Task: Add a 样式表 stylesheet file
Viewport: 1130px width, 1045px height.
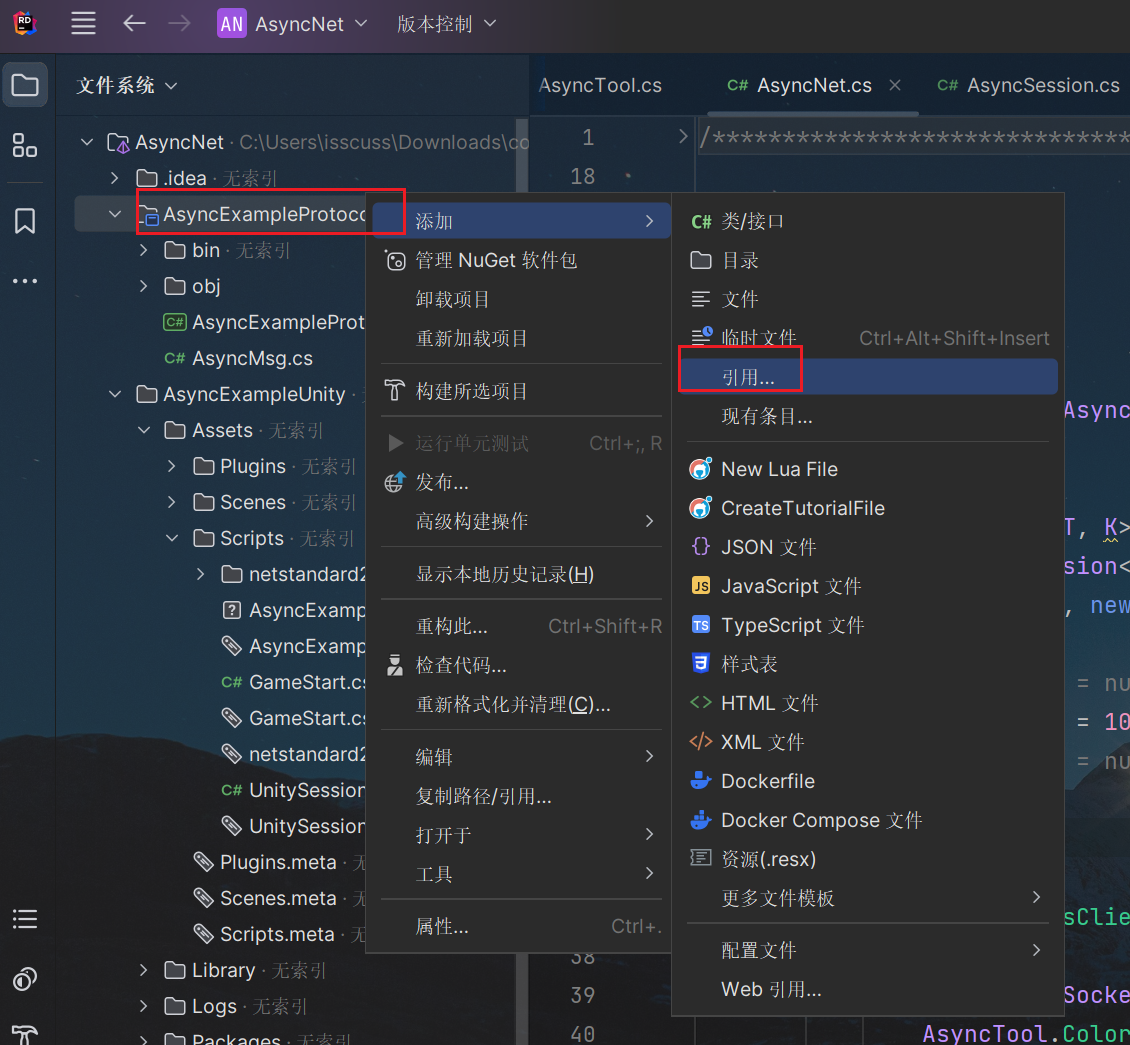Action: [867, 664]
